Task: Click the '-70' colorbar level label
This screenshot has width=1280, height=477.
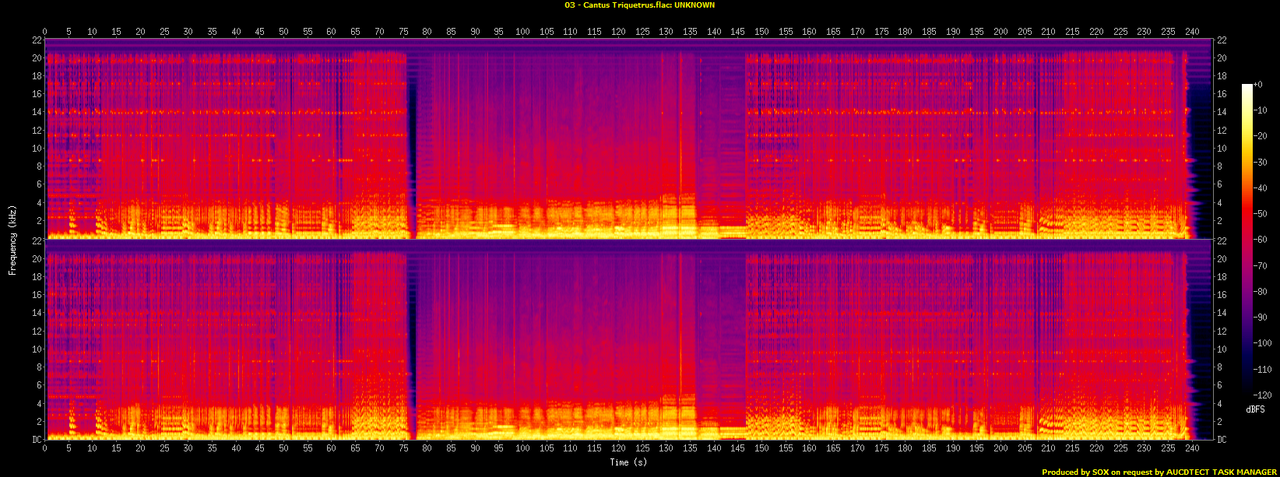Action: 1262,265
